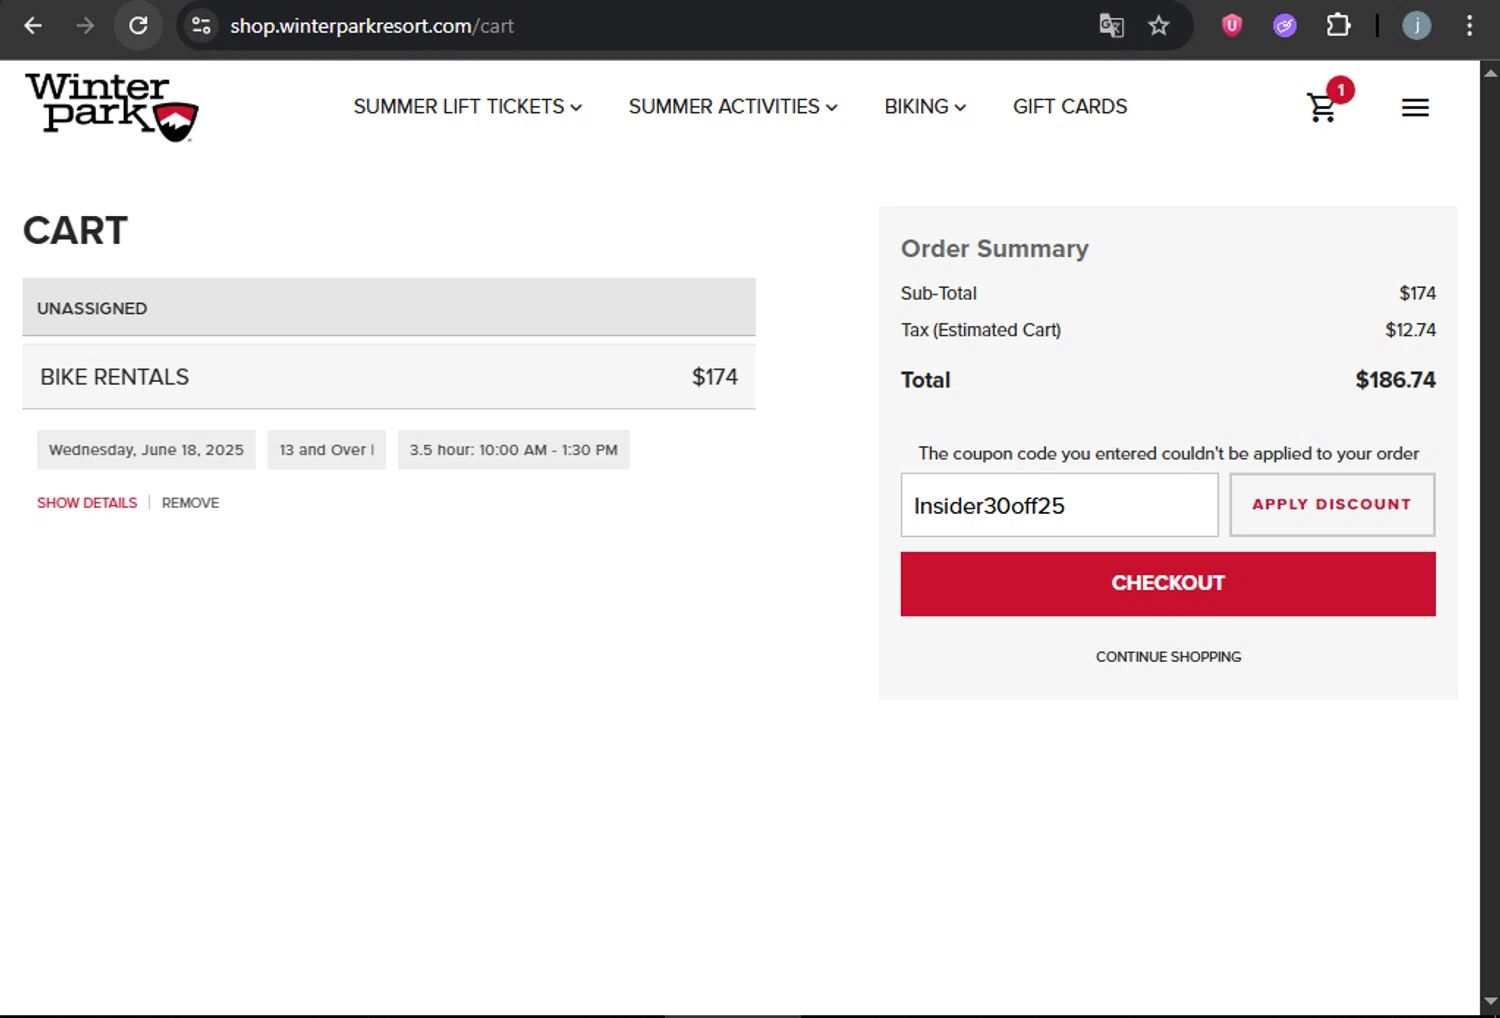Proceed to Checkout
This screenshot has height=1018, width=1500.
point(1168,584)
